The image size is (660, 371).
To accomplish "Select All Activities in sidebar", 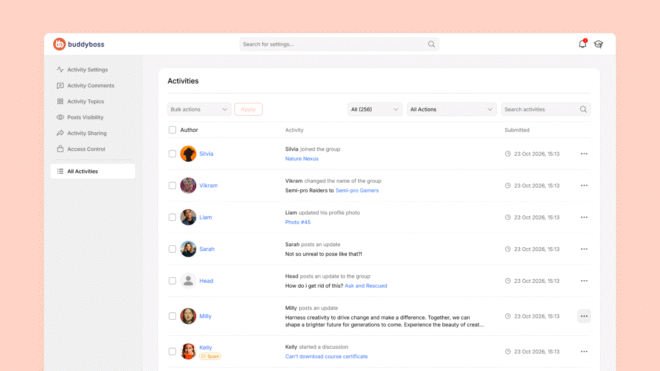I will coord(93,171).
